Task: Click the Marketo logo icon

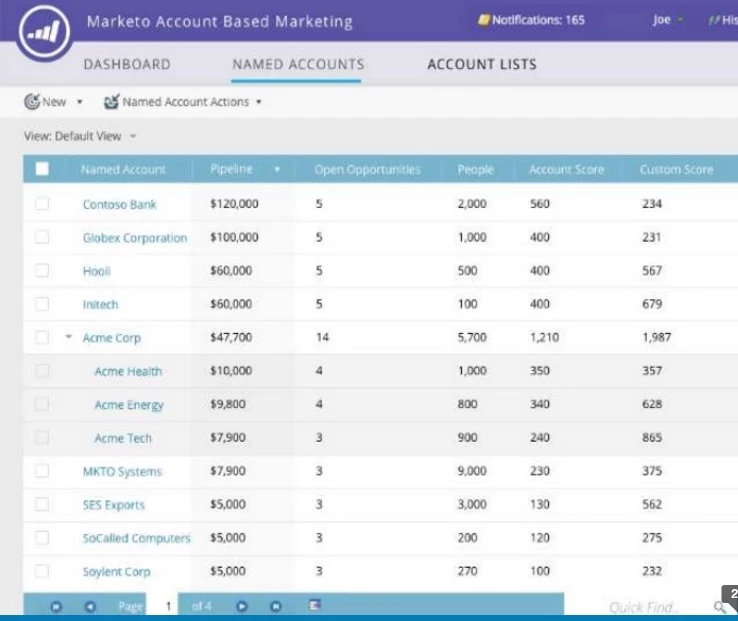Action: [44, 32]
